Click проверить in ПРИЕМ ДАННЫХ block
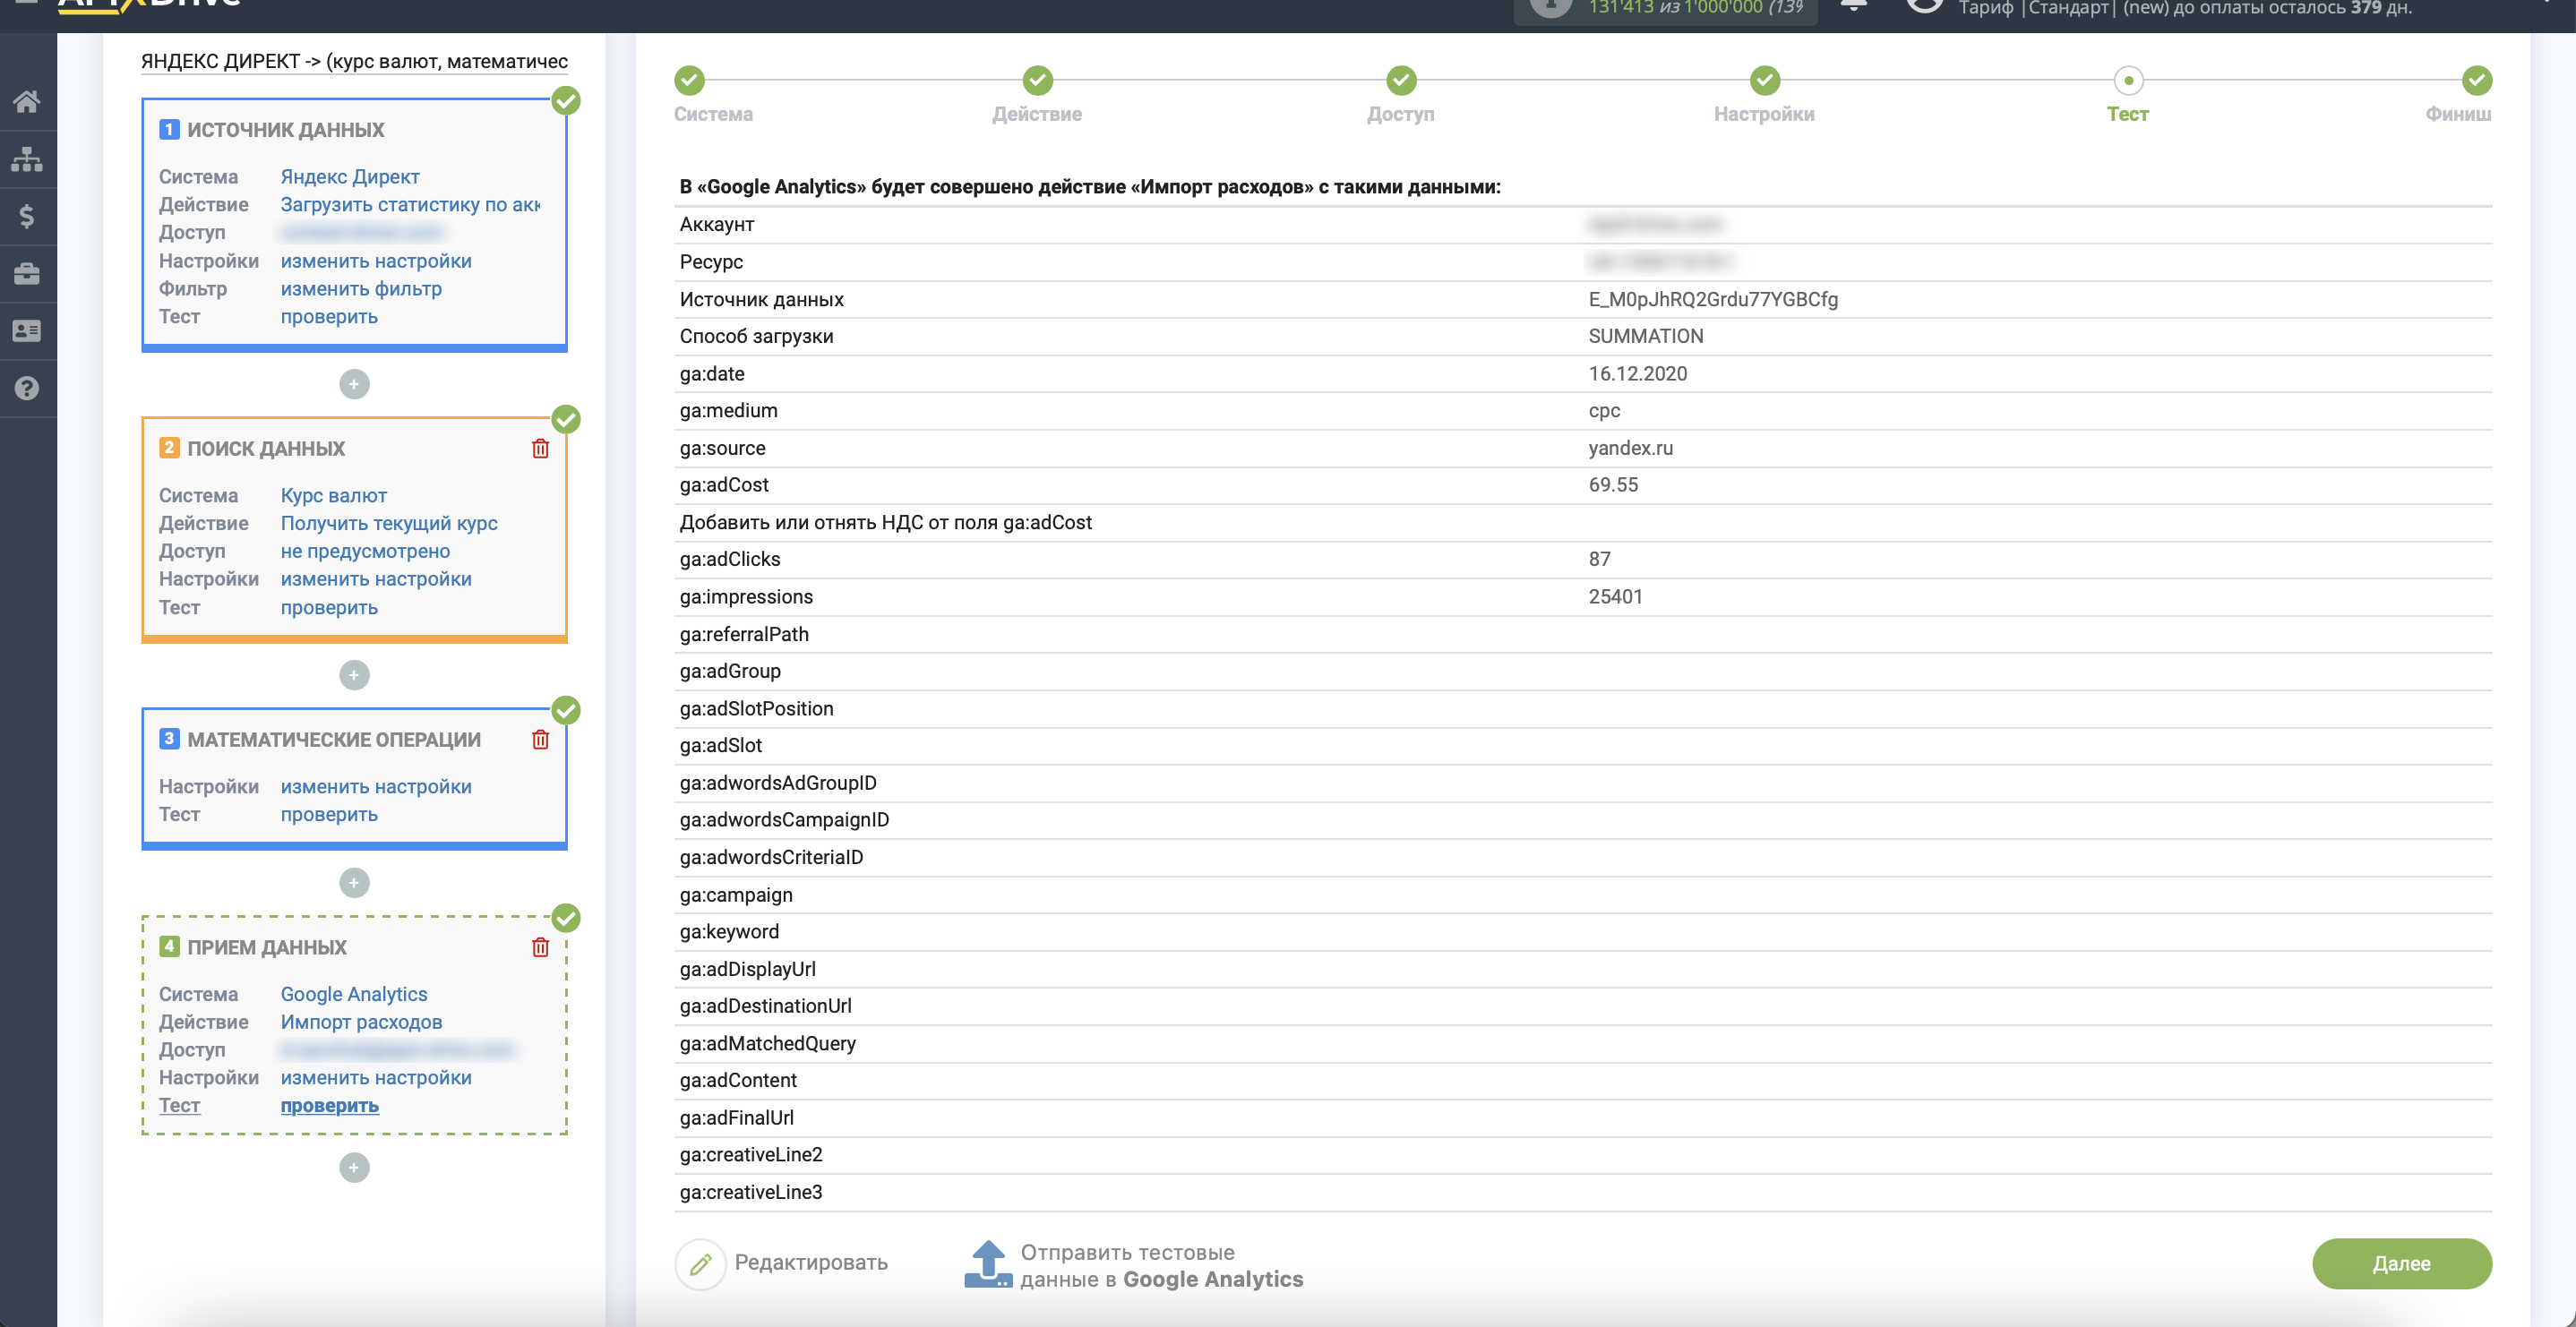 click(329, 1105)
